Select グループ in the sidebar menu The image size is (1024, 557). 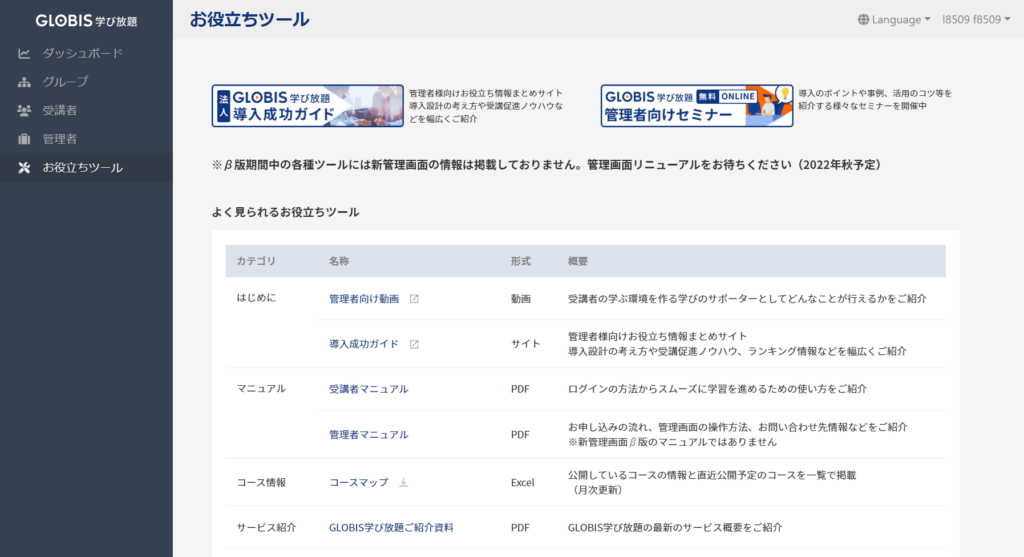coord(65,82)
